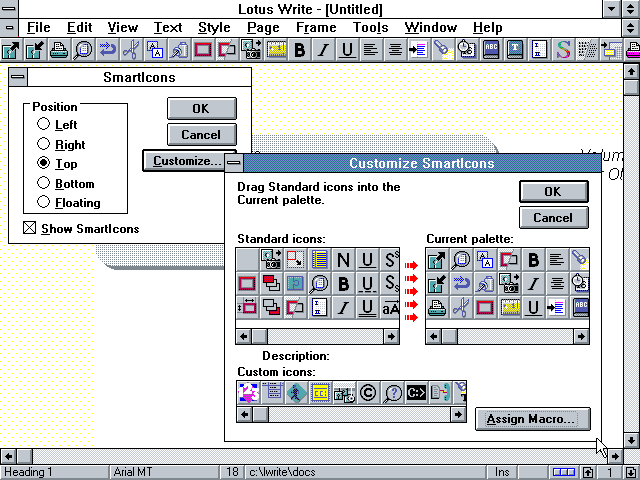This screenshot has width=640, height=480.
Task: Toggle Bold in the main toolbar
Action: click(299, 50)
